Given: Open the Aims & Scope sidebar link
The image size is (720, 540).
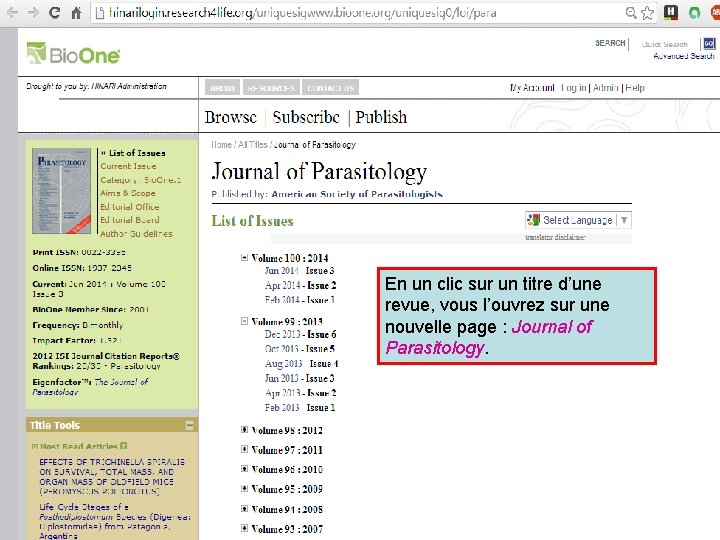Looking at the screenshot, I should 128,193.
